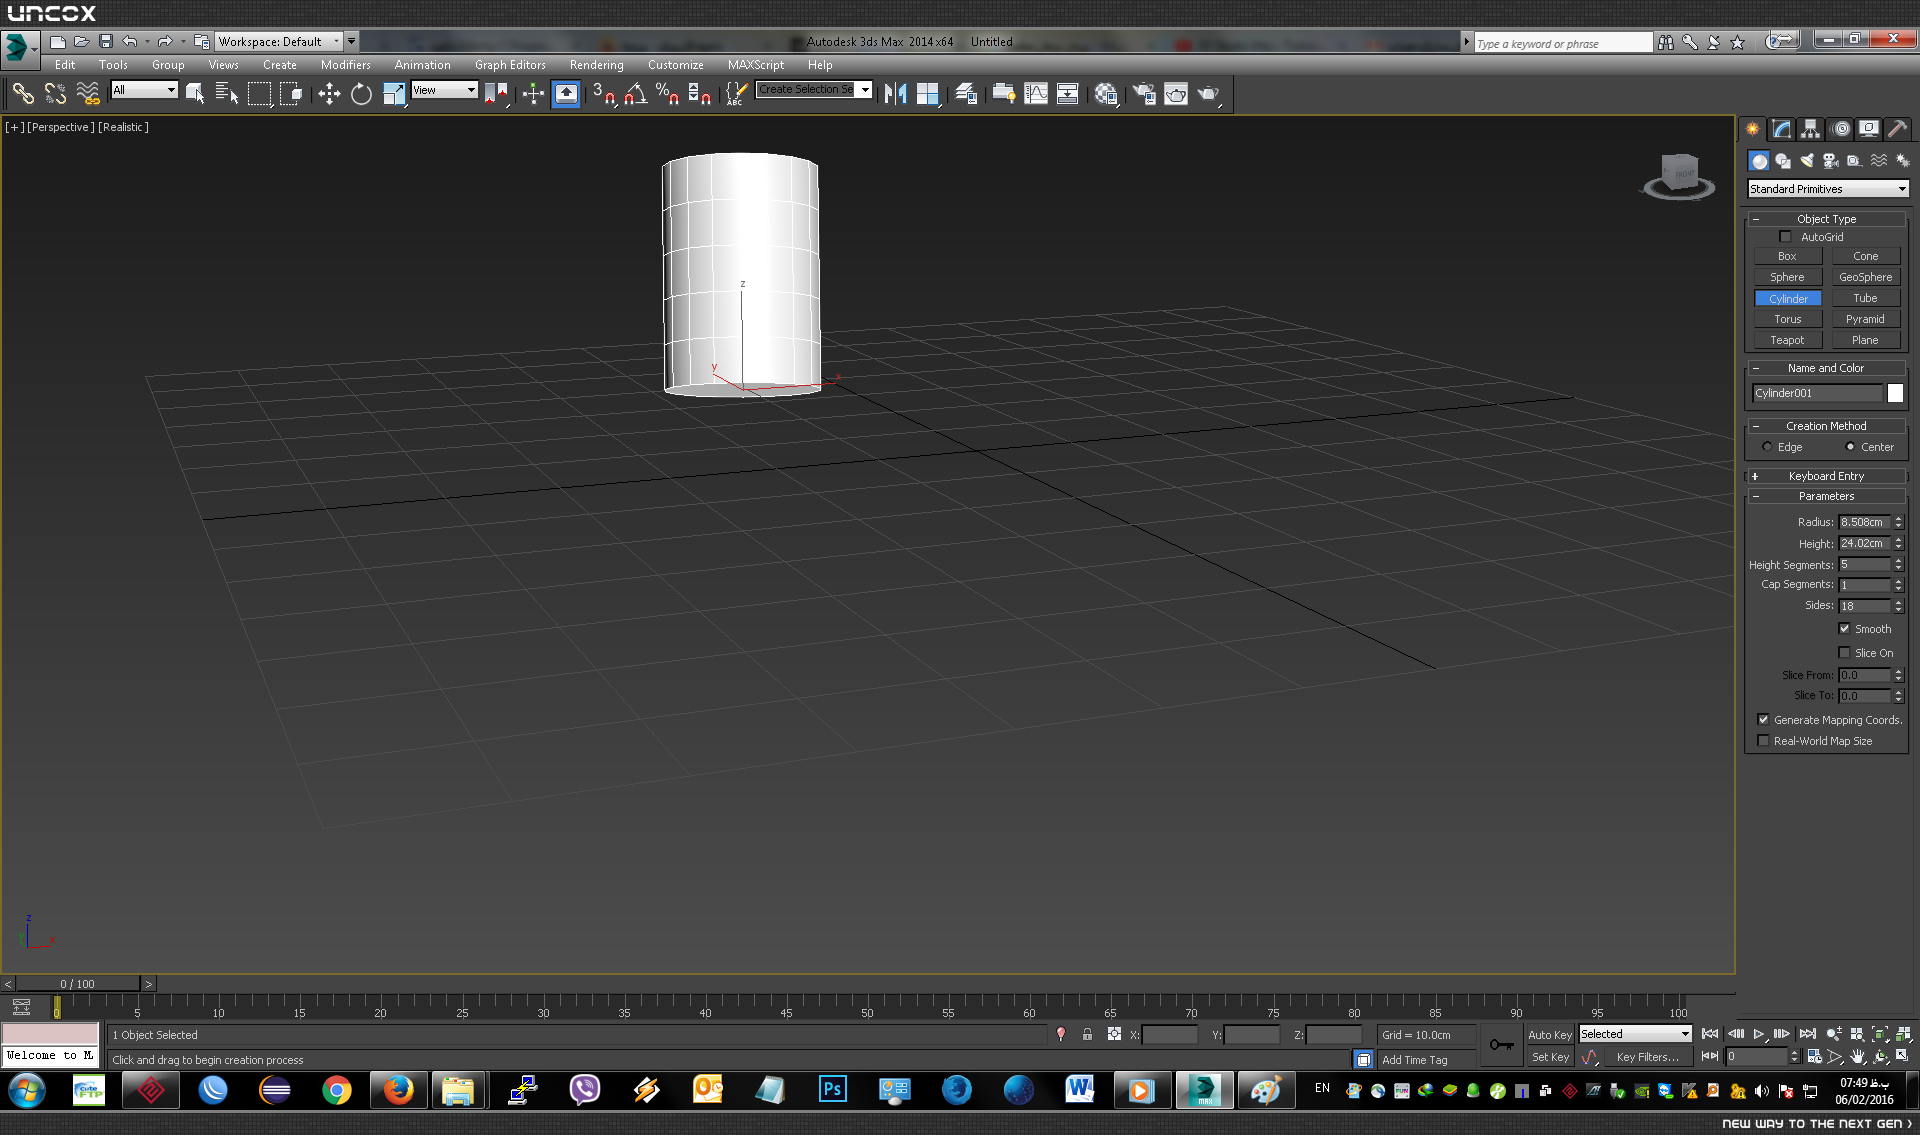Enable Real-World Map Size checkbox
The image size is (1920, 1135).
pyautogui.click(x=1763, y=741)
